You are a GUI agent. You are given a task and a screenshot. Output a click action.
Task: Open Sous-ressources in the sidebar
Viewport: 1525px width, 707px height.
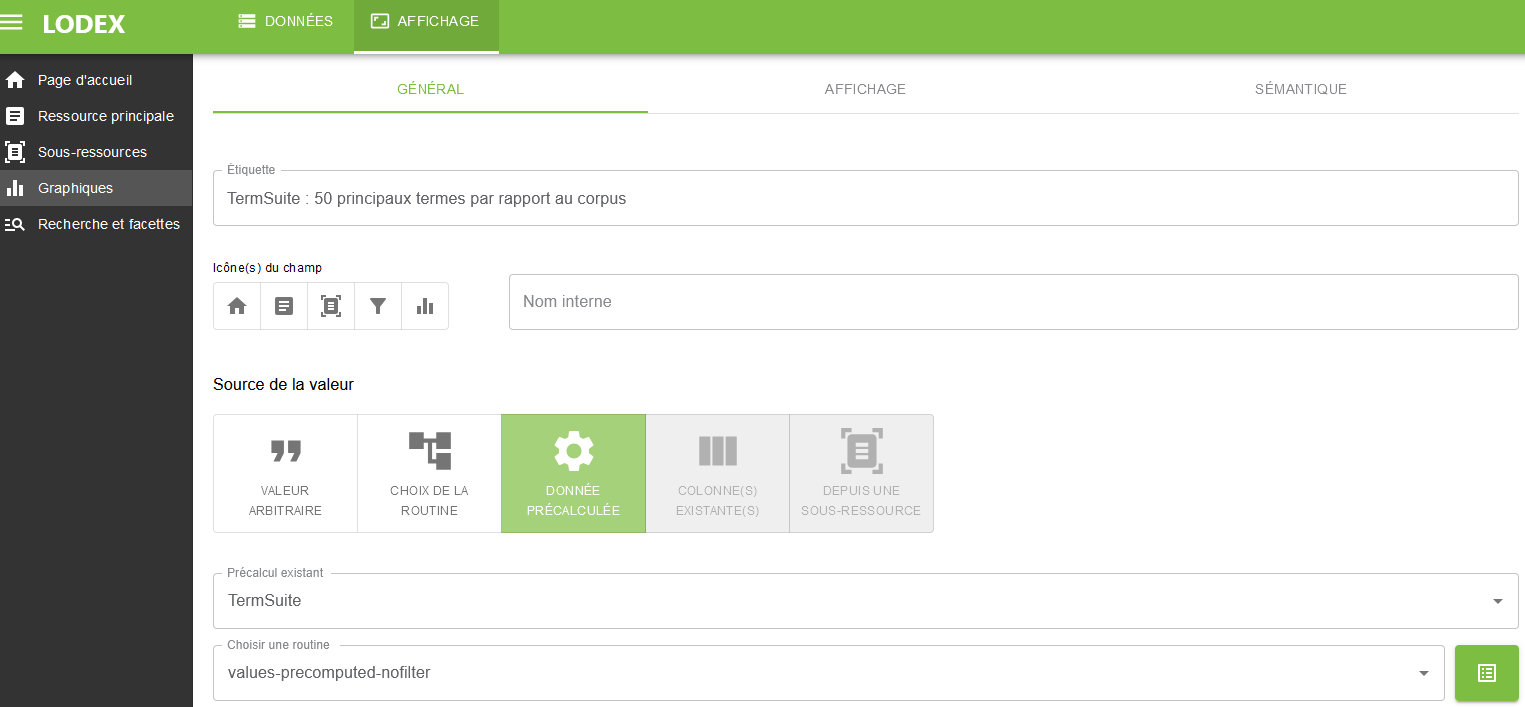click(92, 152)
